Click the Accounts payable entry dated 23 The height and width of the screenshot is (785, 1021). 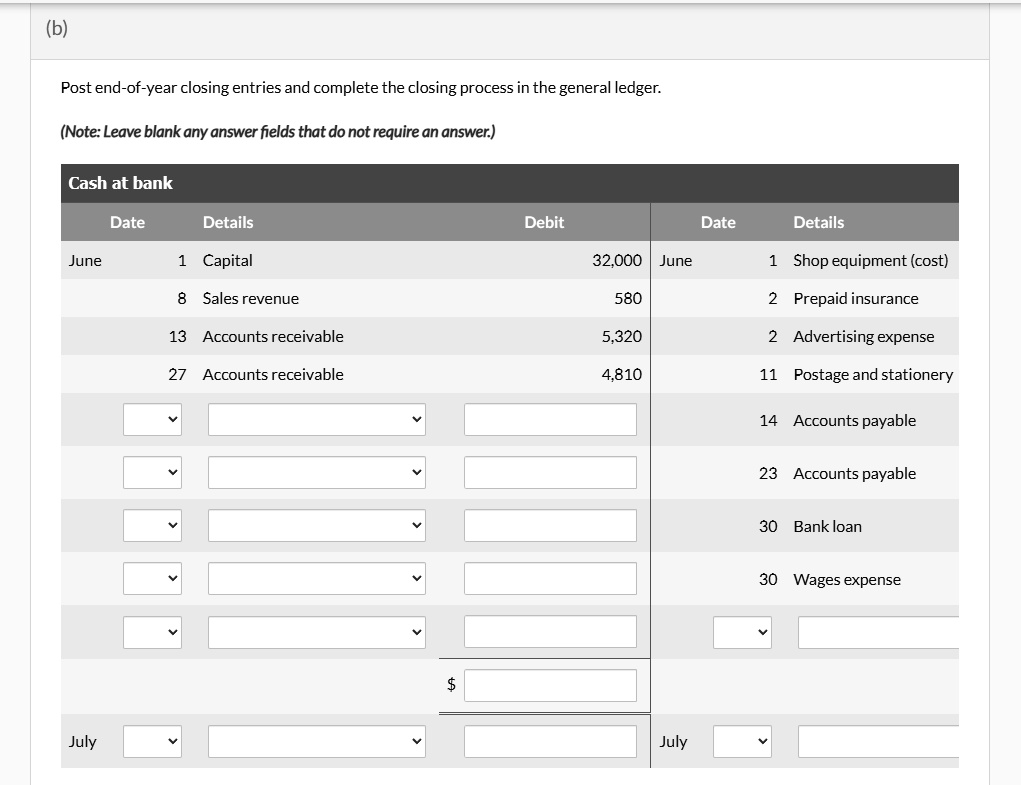(854, 473)
